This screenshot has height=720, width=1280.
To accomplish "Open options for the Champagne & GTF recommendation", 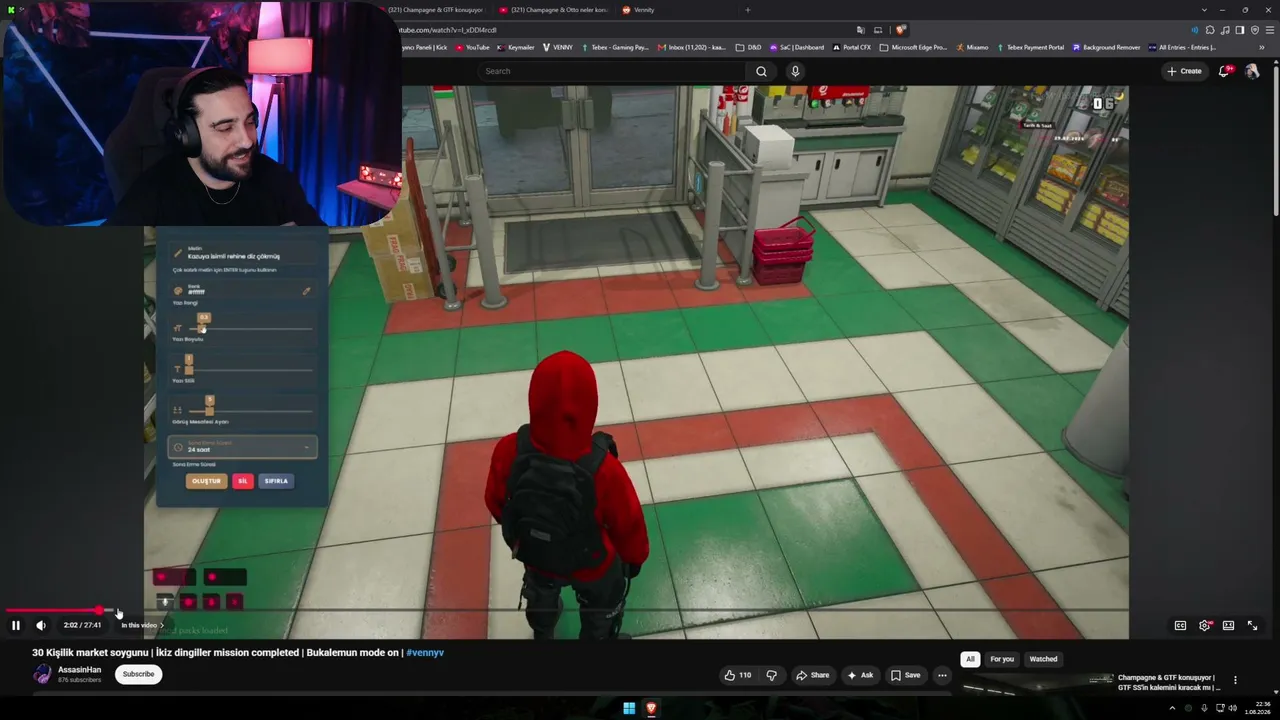I will pos(1235,680).
